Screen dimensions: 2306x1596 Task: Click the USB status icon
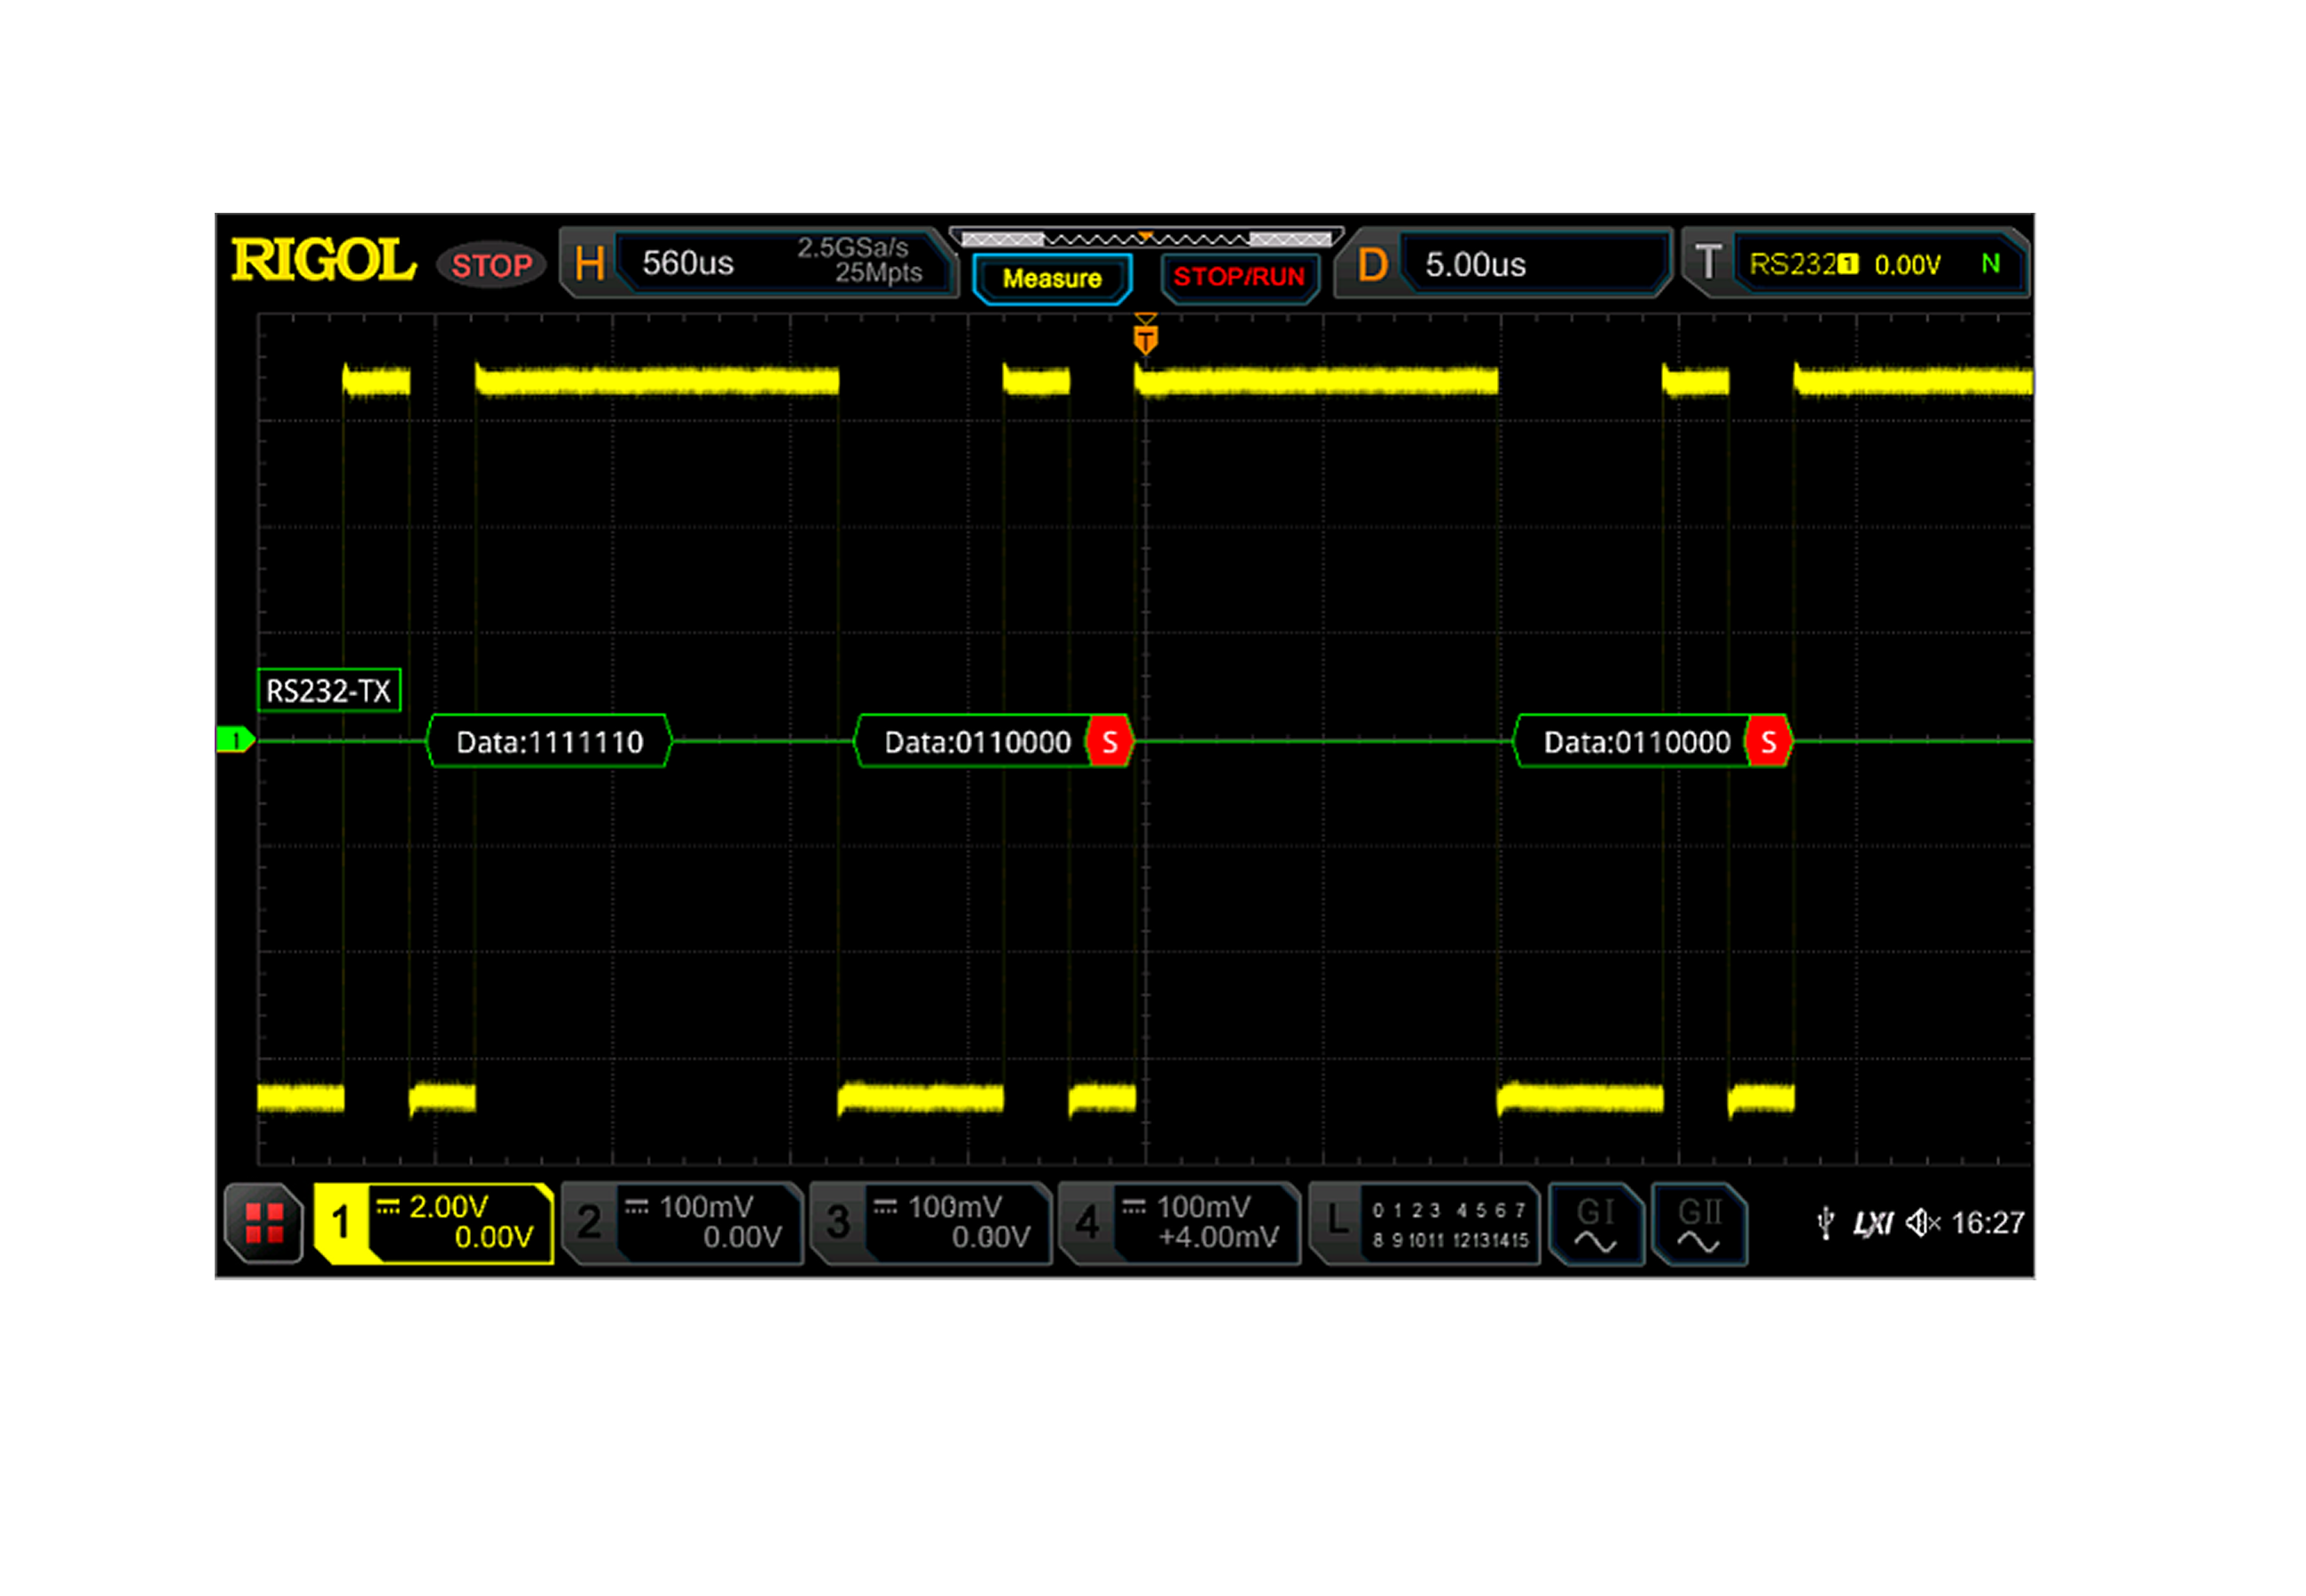tap(1825, 1222)
